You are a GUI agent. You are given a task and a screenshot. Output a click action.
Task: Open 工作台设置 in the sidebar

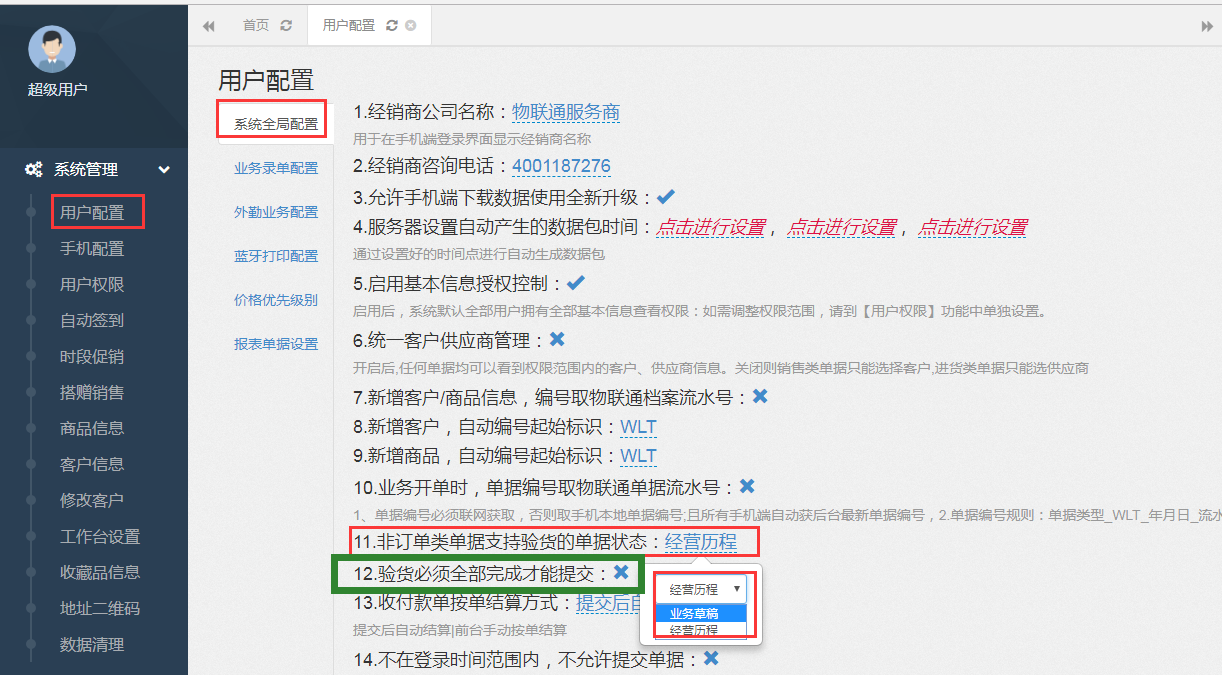click(x=100, y=537)
